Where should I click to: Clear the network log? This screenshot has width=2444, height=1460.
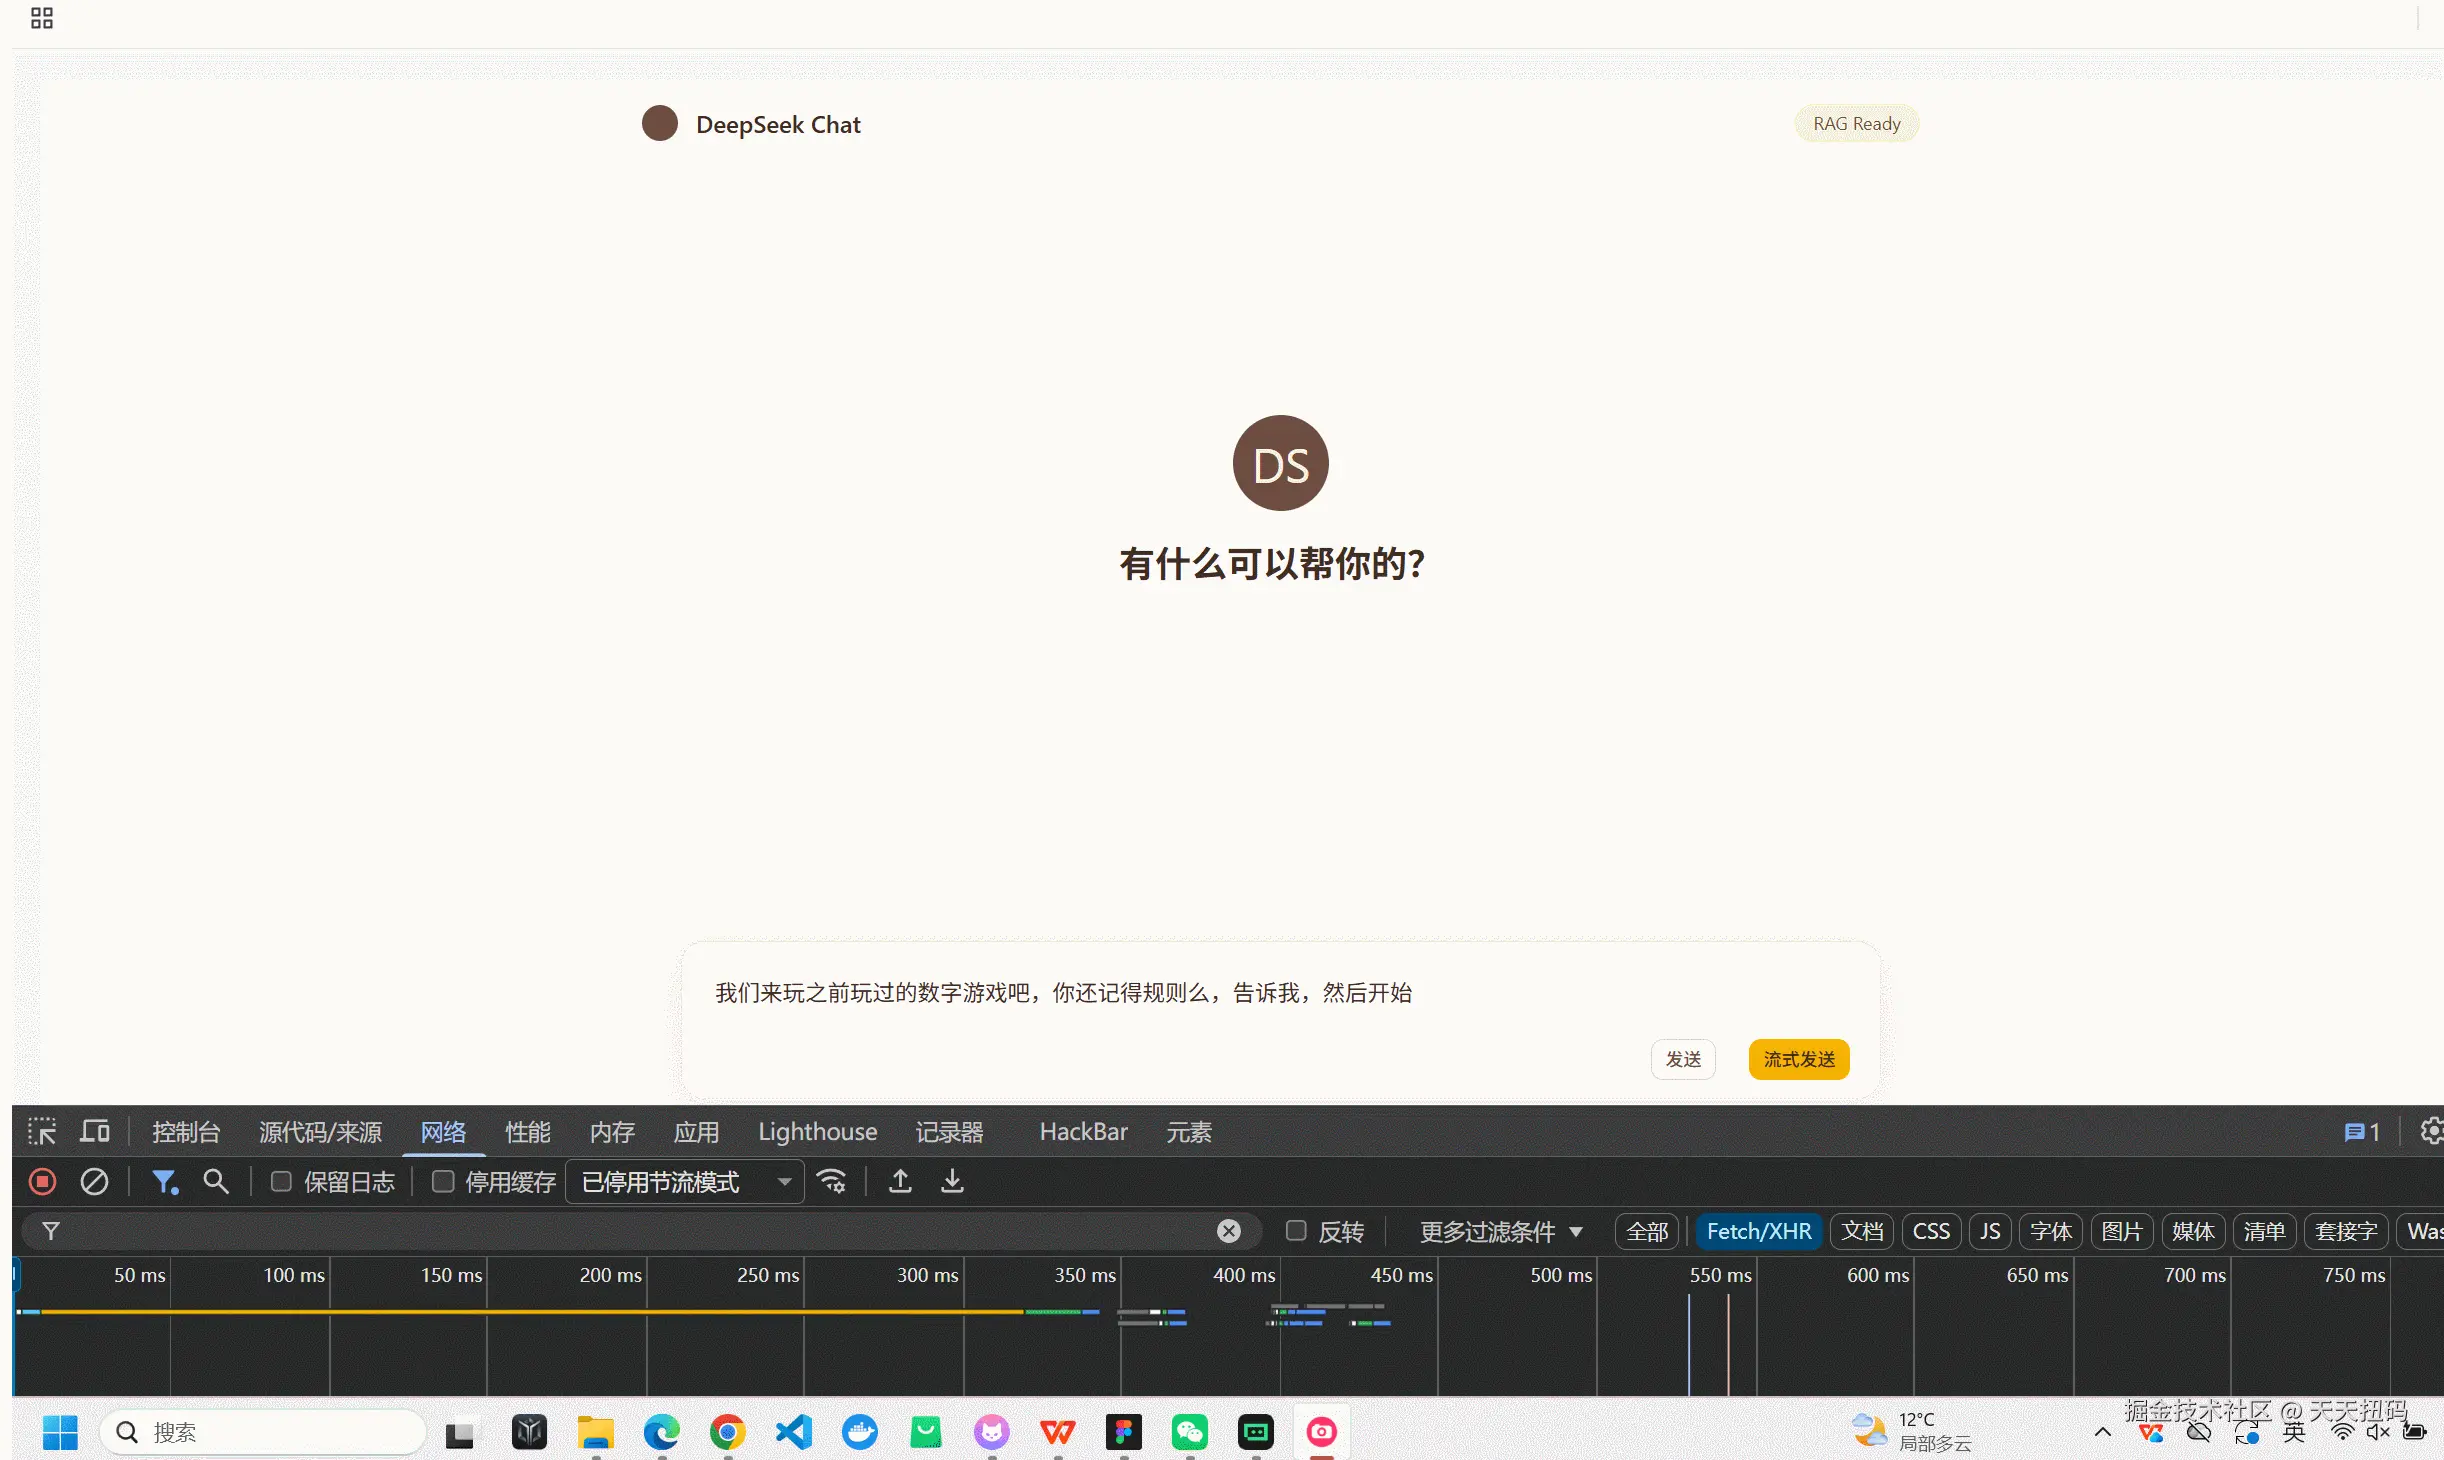coord(94,1182)
